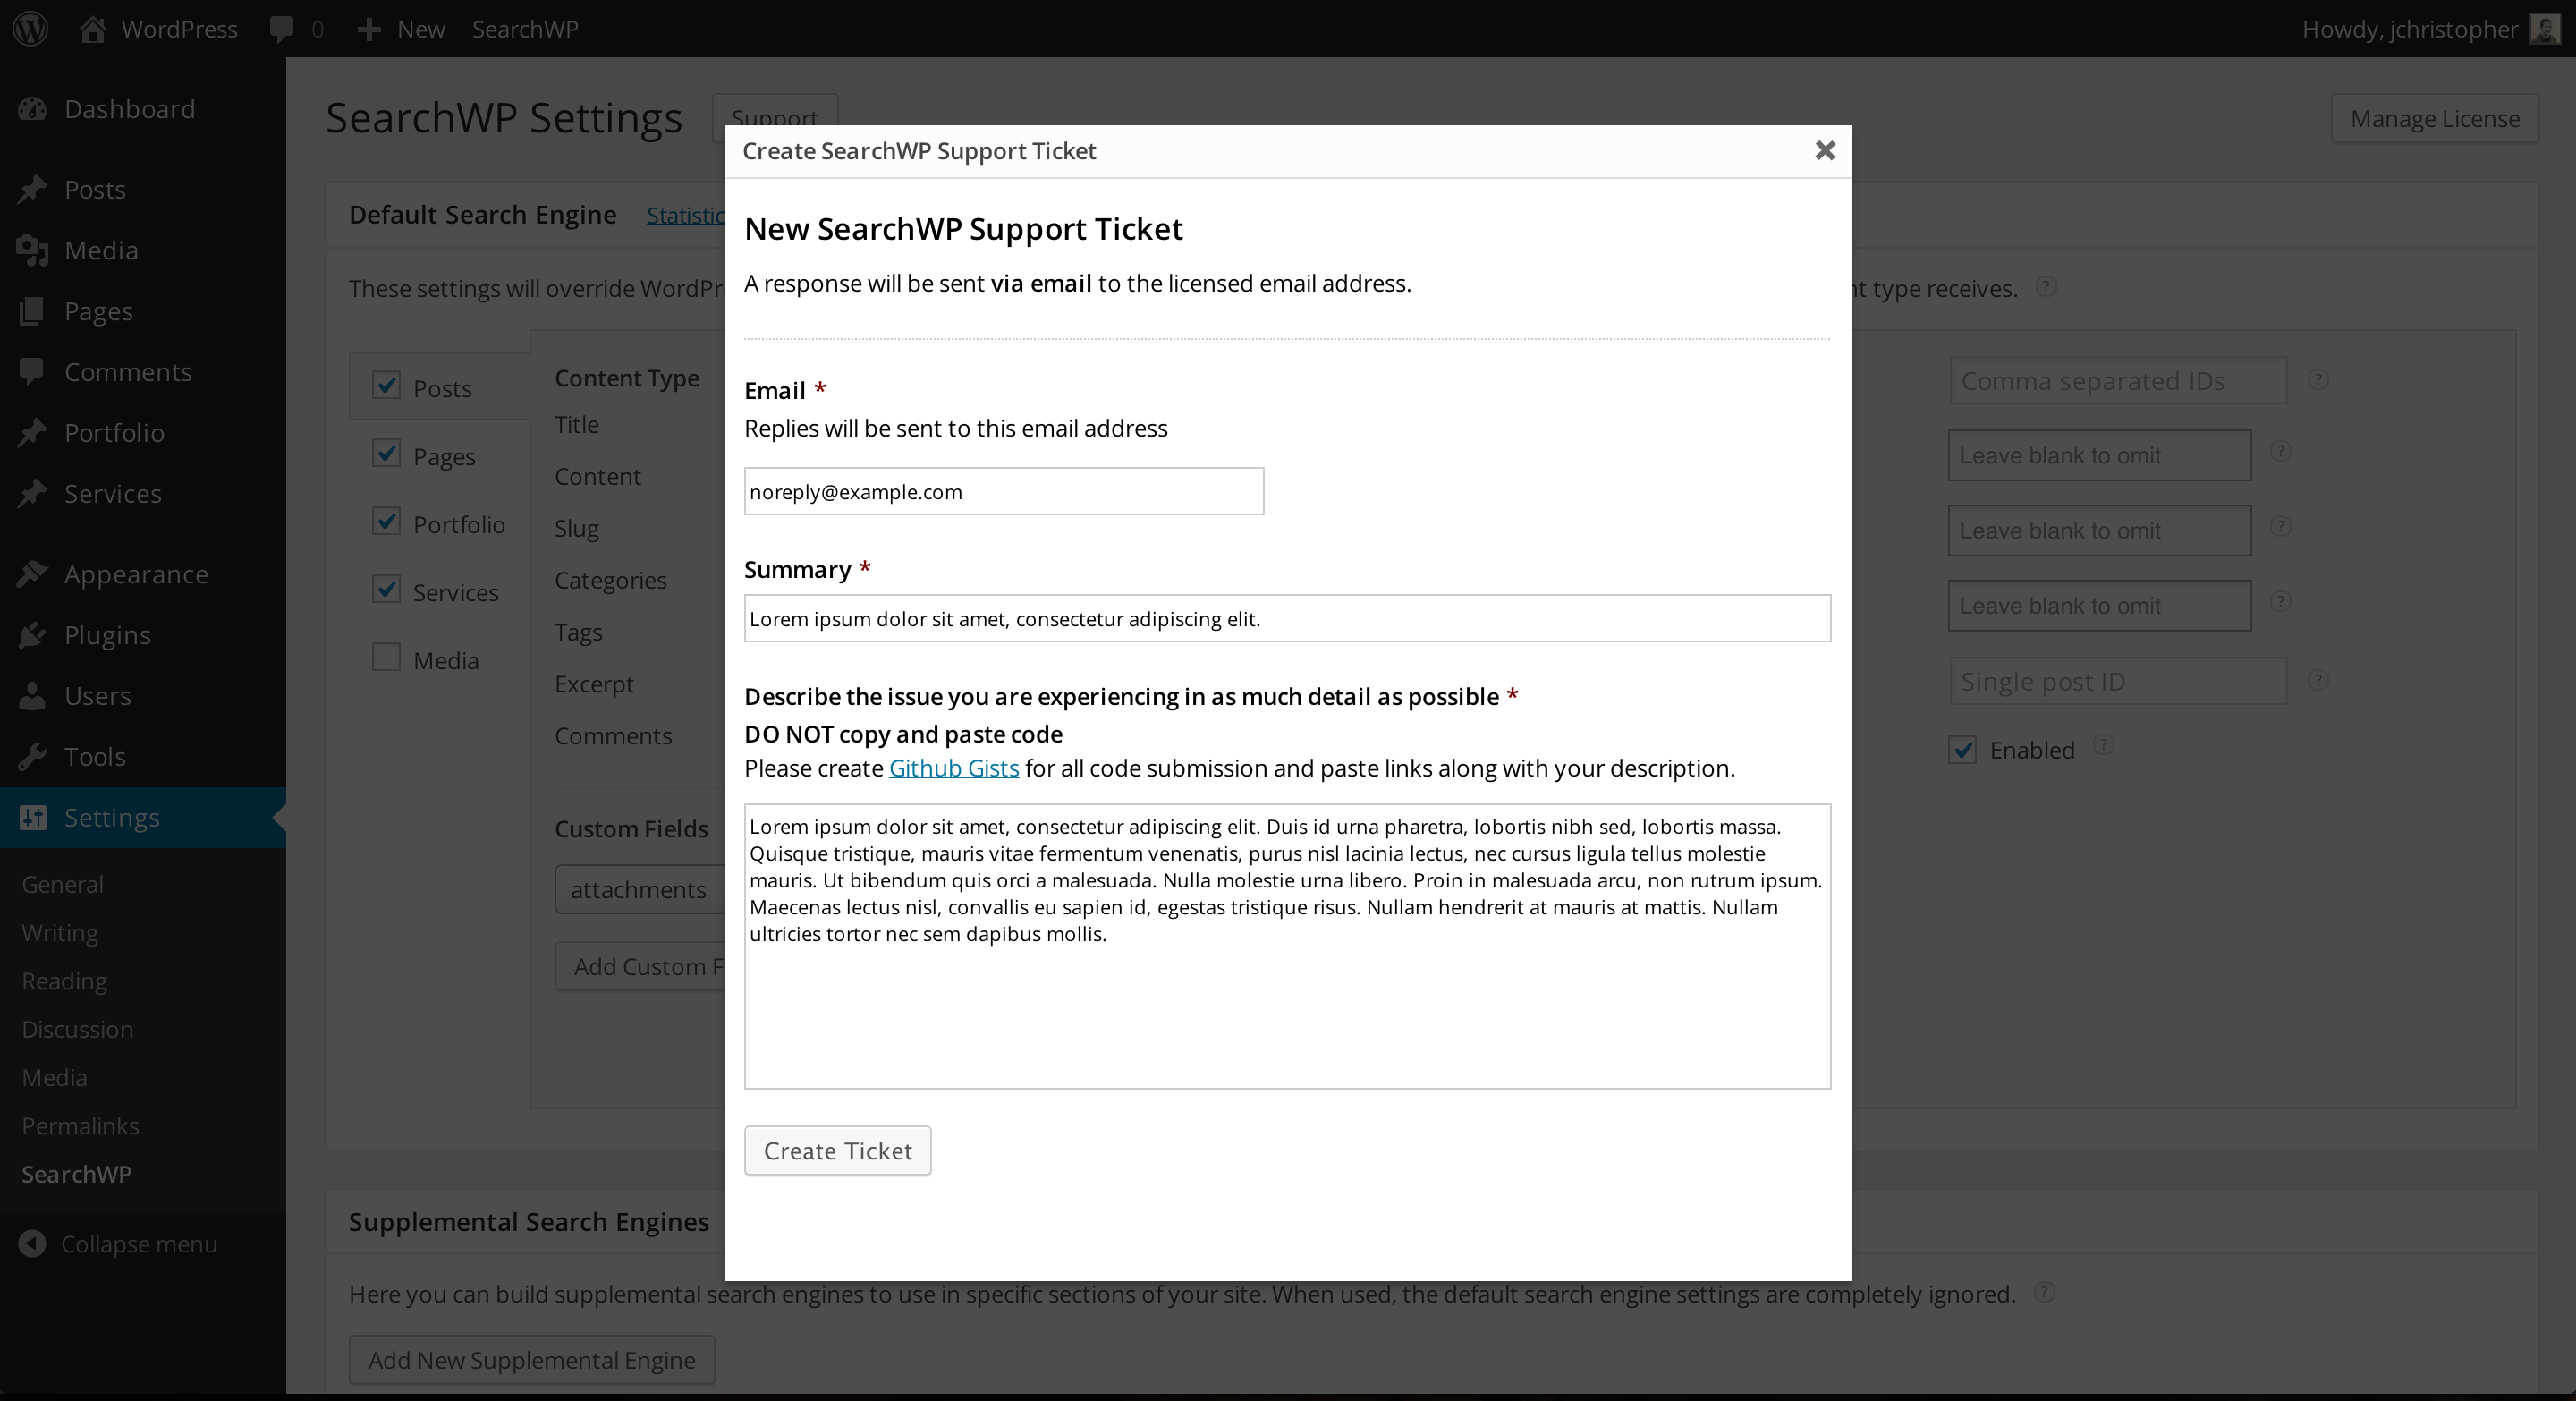Click the Tools sidebar icon
The image size is (2576, 1401).
pyautogui.click(x=30, y=756)
